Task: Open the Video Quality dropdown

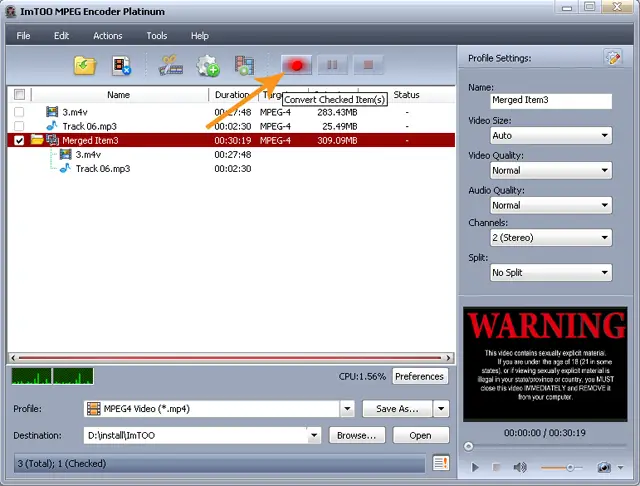Action: pyautogui.click(x=551, y=171)
